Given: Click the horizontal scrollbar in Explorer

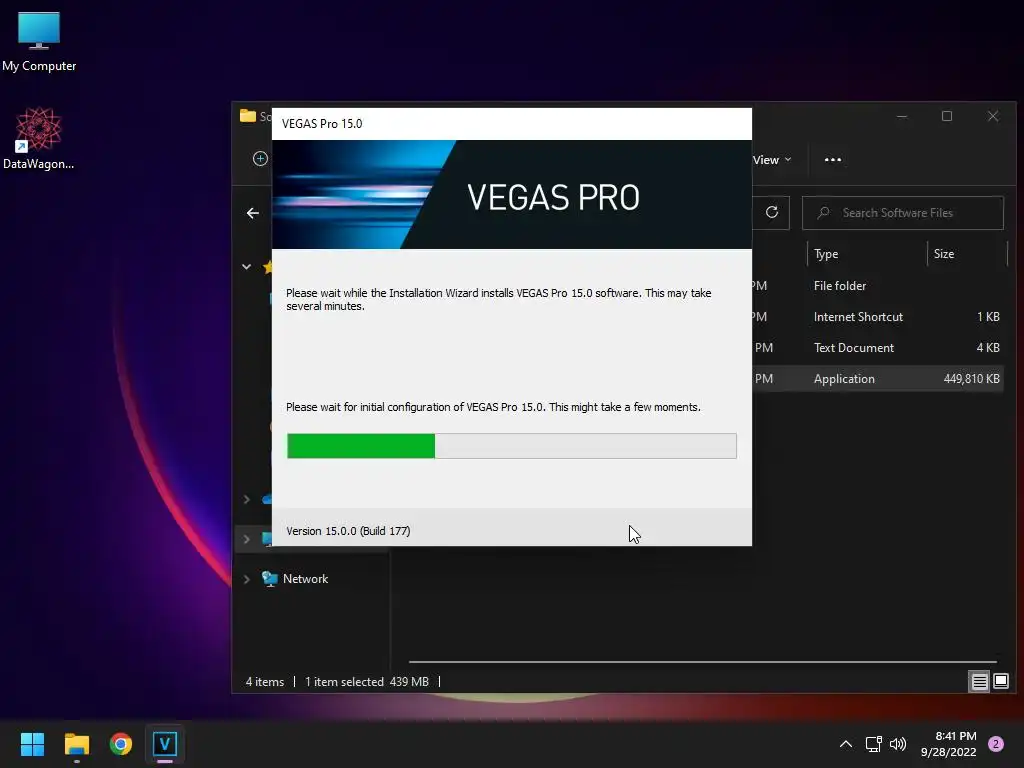Looking at the screenshot, I should (x=703, y=662).
